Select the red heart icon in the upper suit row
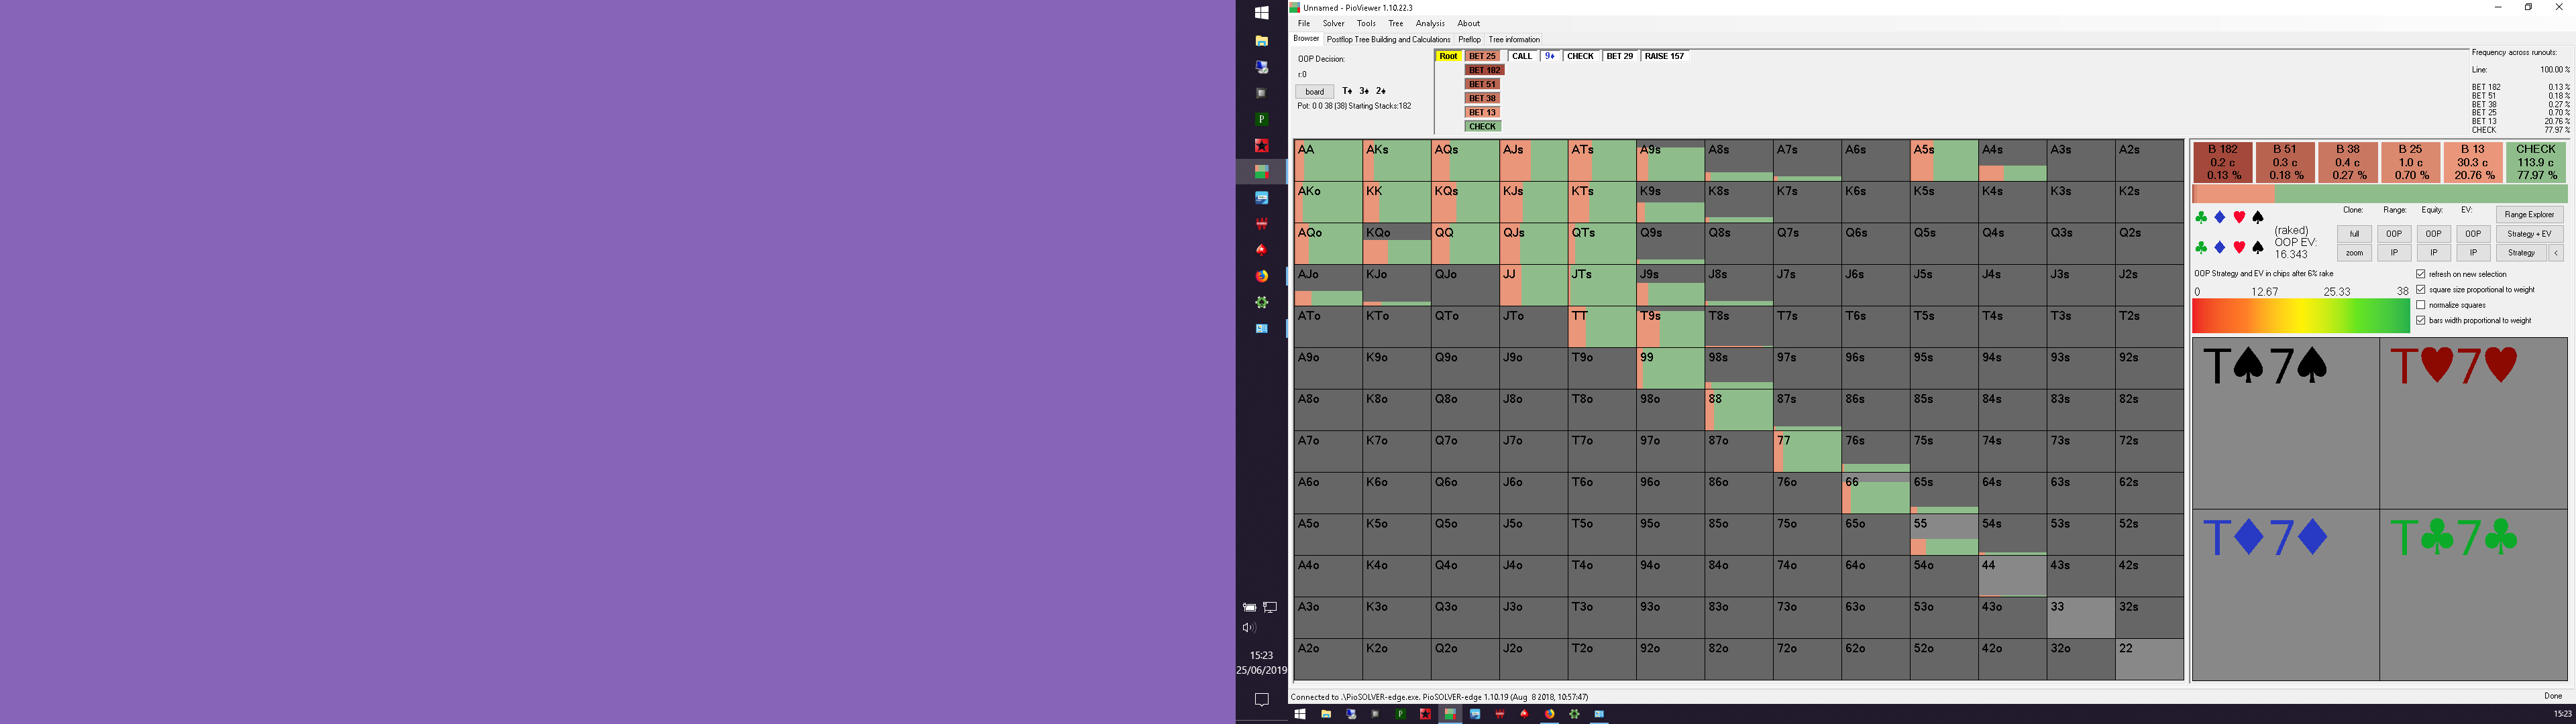This screenshot has height=724, width=2576. 2239,217
